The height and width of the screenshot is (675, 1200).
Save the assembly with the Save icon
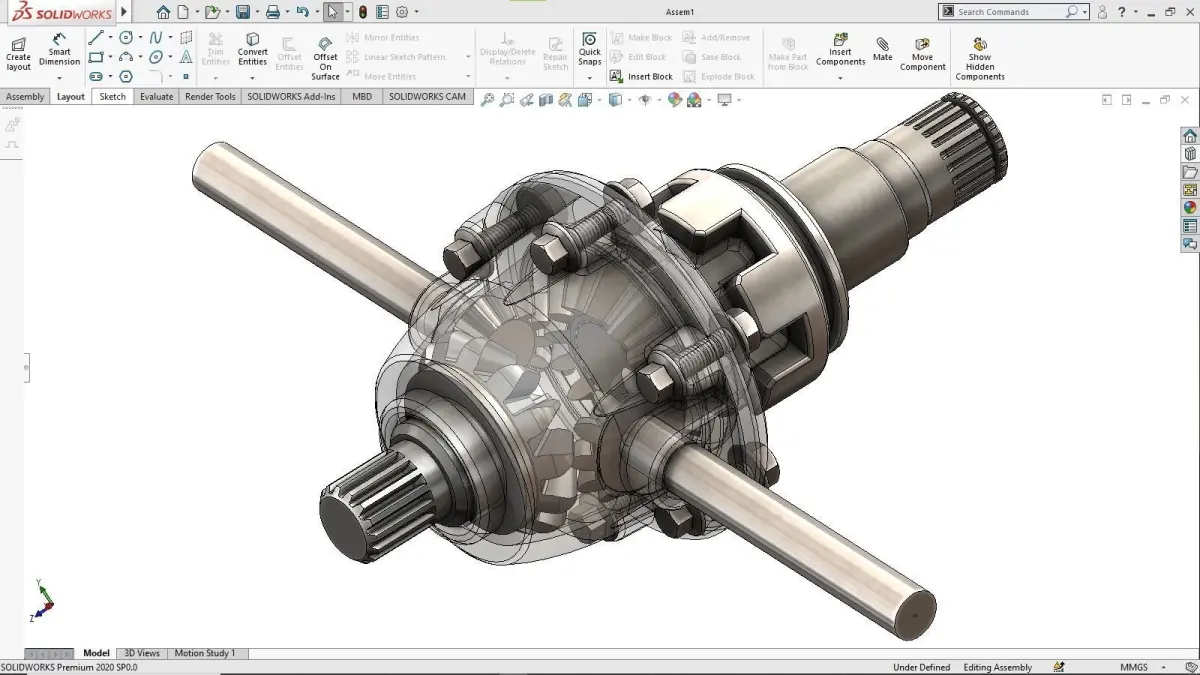(242, 12)
